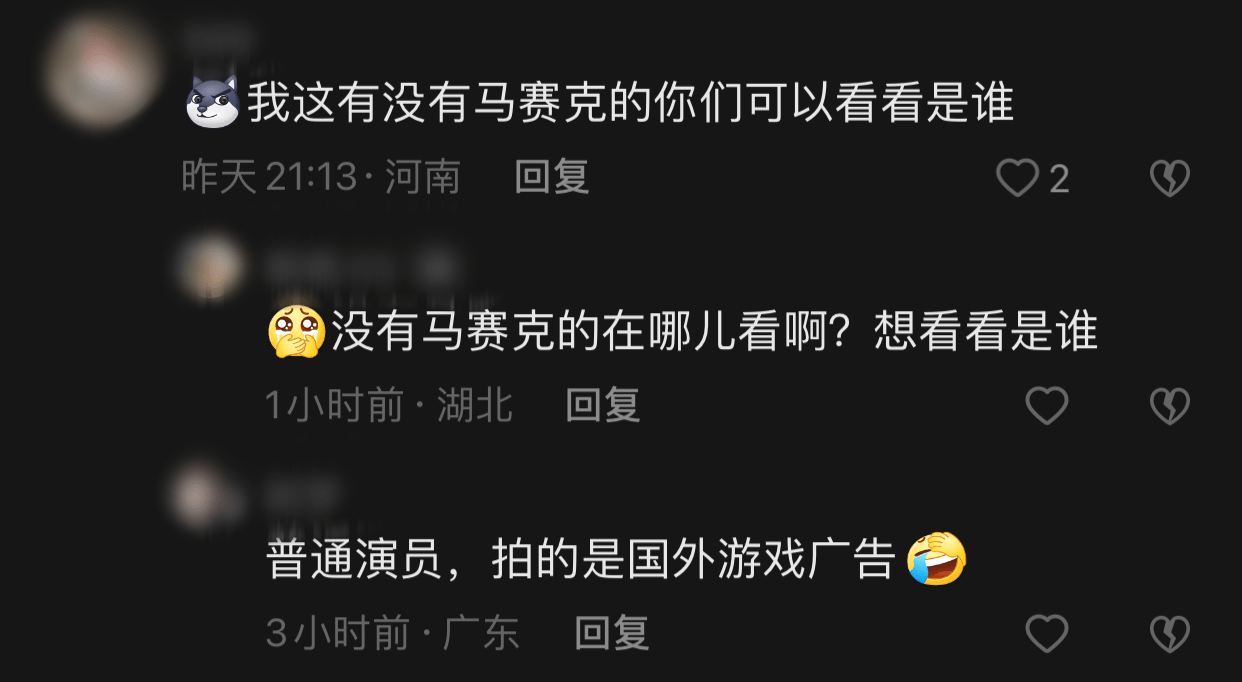
Task: Tap broken heart on the 湖北 reply
Action: pyautogui.click(x=1169, y=406)
